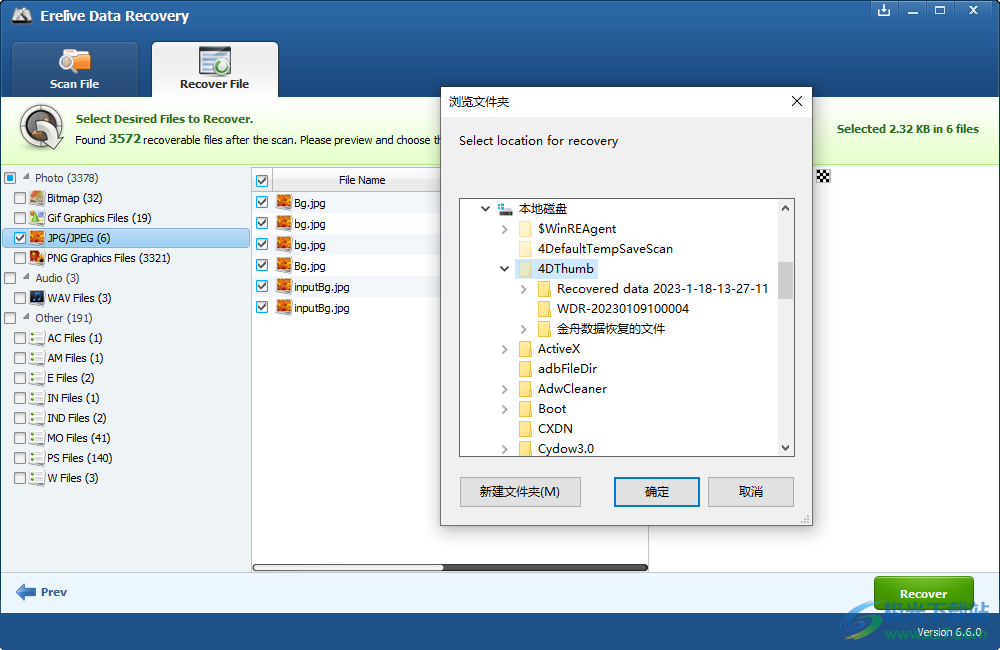
Task: Collapse the Photo category tree
Action: (26, 177)
